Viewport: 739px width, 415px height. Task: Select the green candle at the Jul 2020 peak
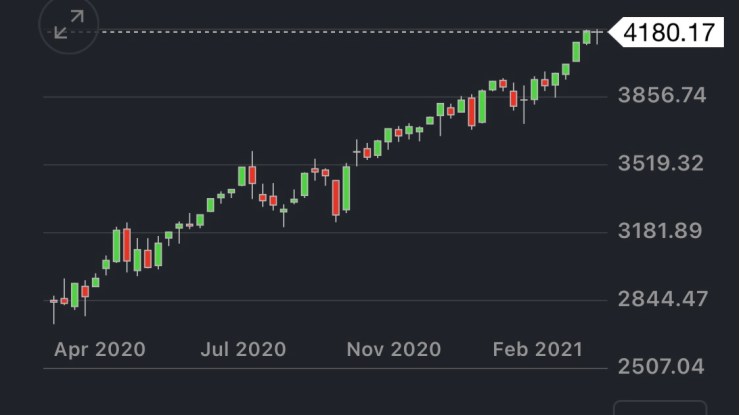tap(242, 175)
